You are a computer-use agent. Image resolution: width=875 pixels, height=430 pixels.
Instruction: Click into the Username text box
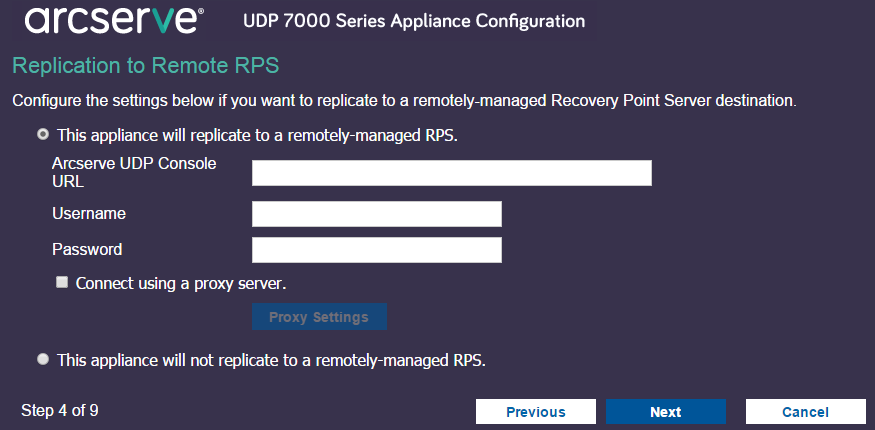376,214
